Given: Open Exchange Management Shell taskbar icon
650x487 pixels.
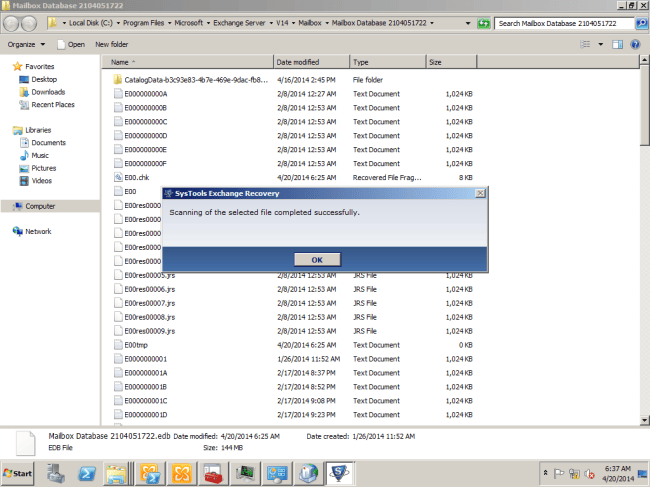Looking at the screenshot, I should (x=150, y=473).
